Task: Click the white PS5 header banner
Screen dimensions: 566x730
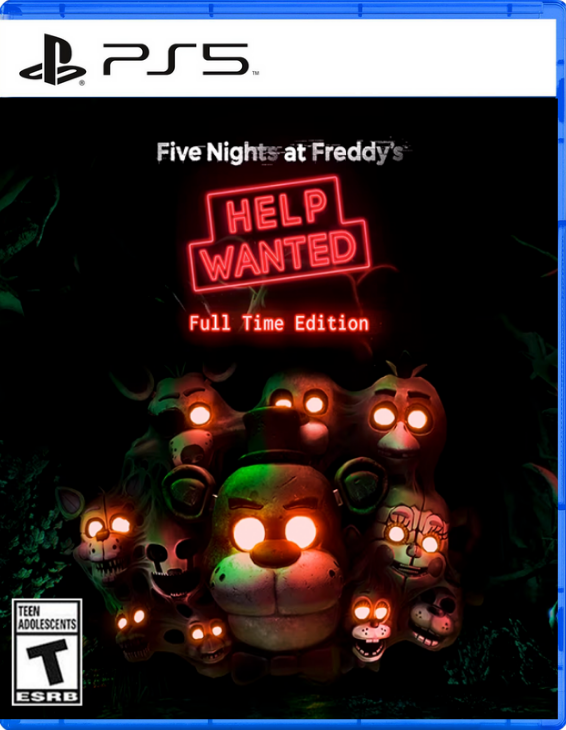Action: point(278,58)
